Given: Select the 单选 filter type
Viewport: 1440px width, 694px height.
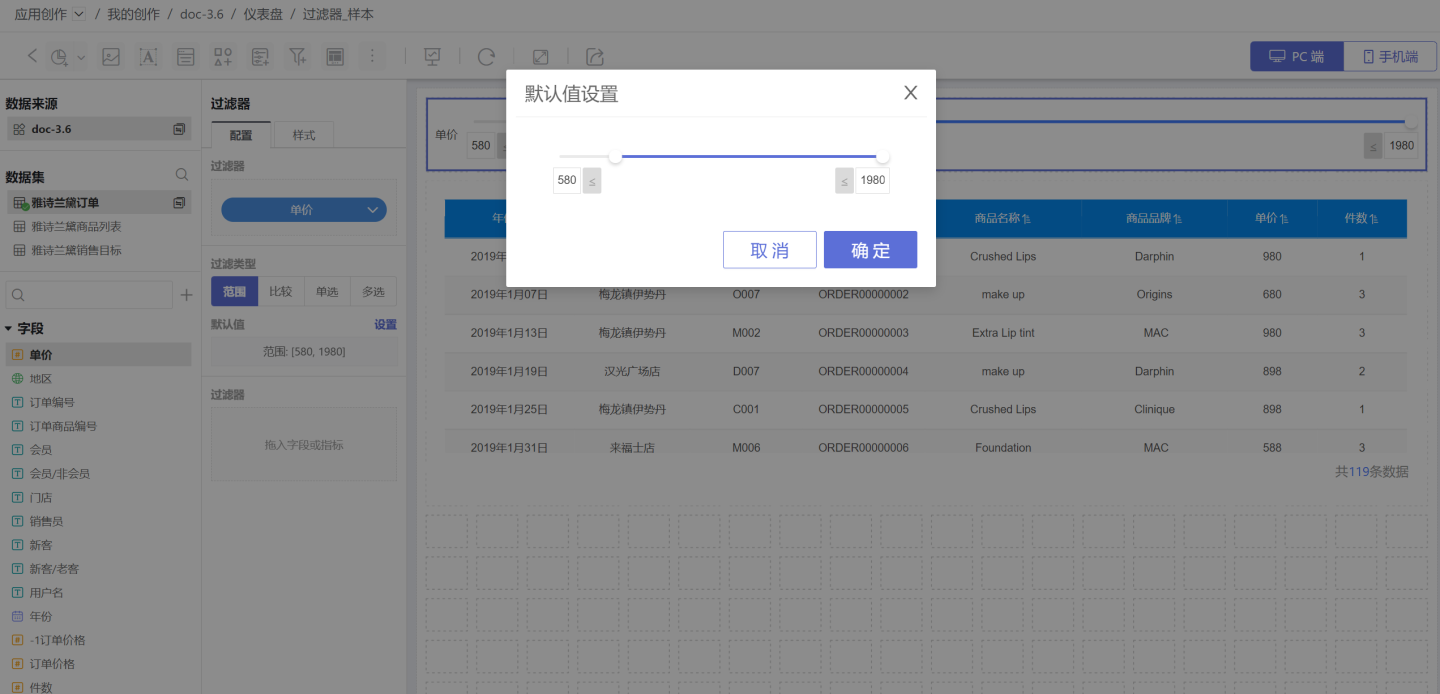Looking at the screenshot, I should pyautogui.click(x=327, y=292).
